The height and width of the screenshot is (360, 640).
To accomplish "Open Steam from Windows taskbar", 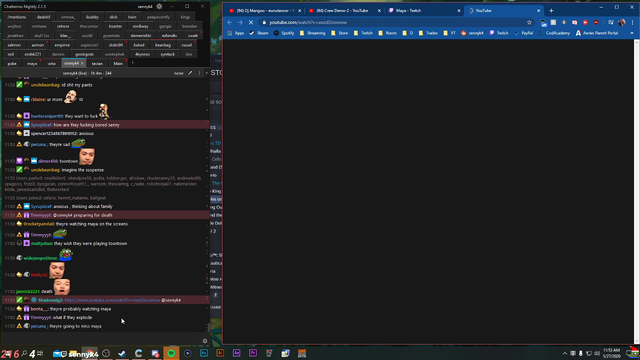I will (x=122, y=353).
